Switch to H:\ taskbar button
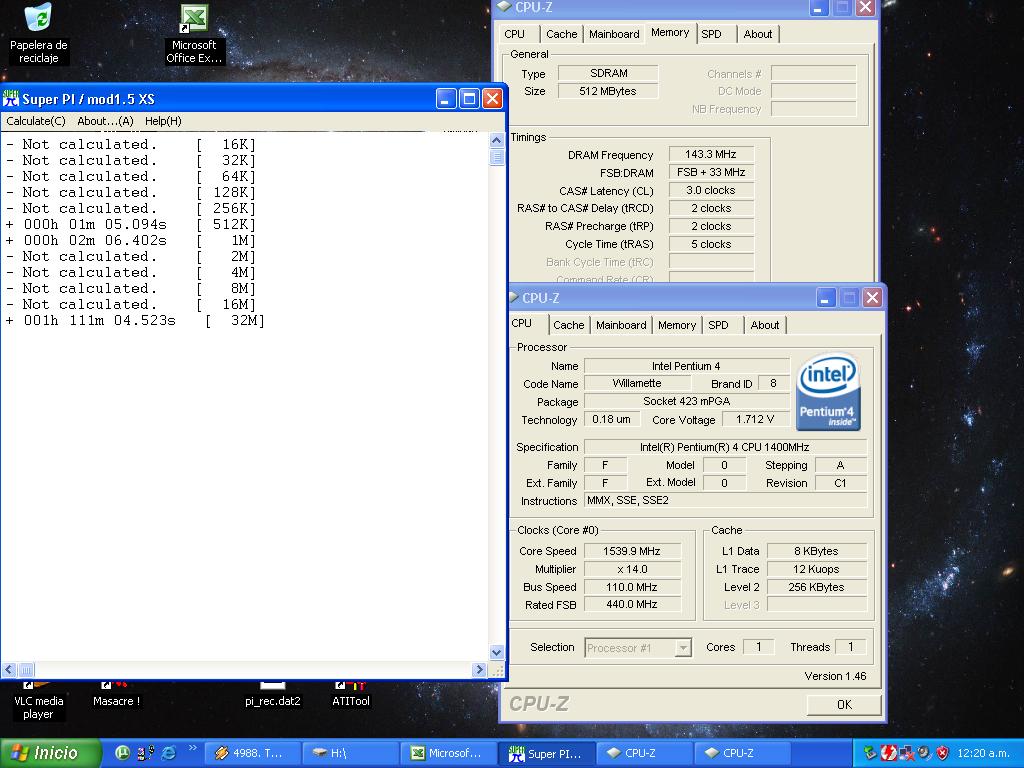Screen dimensions: 1024x768 point(351,753)
